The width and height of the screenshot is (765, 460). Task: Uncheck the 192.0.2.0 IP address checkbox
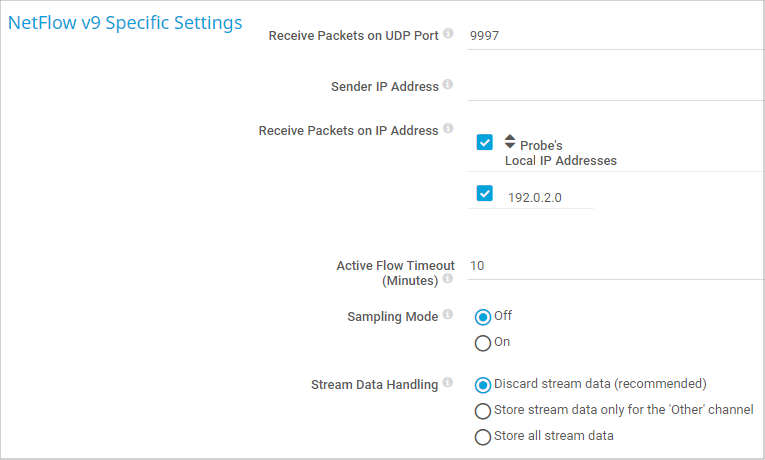click(x=485, y=193)
